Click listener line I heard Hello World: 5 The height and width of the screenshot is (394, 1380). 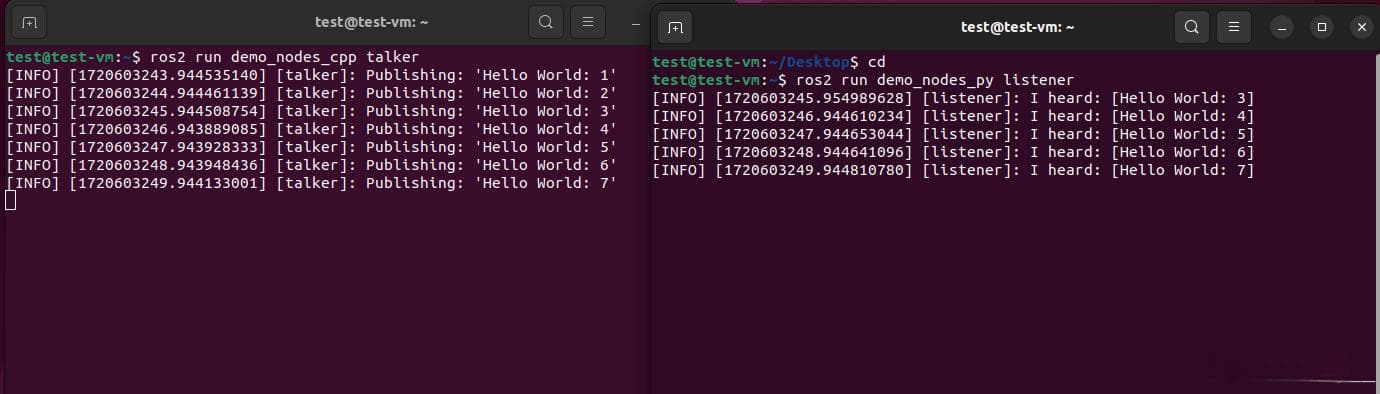point(953,134)
